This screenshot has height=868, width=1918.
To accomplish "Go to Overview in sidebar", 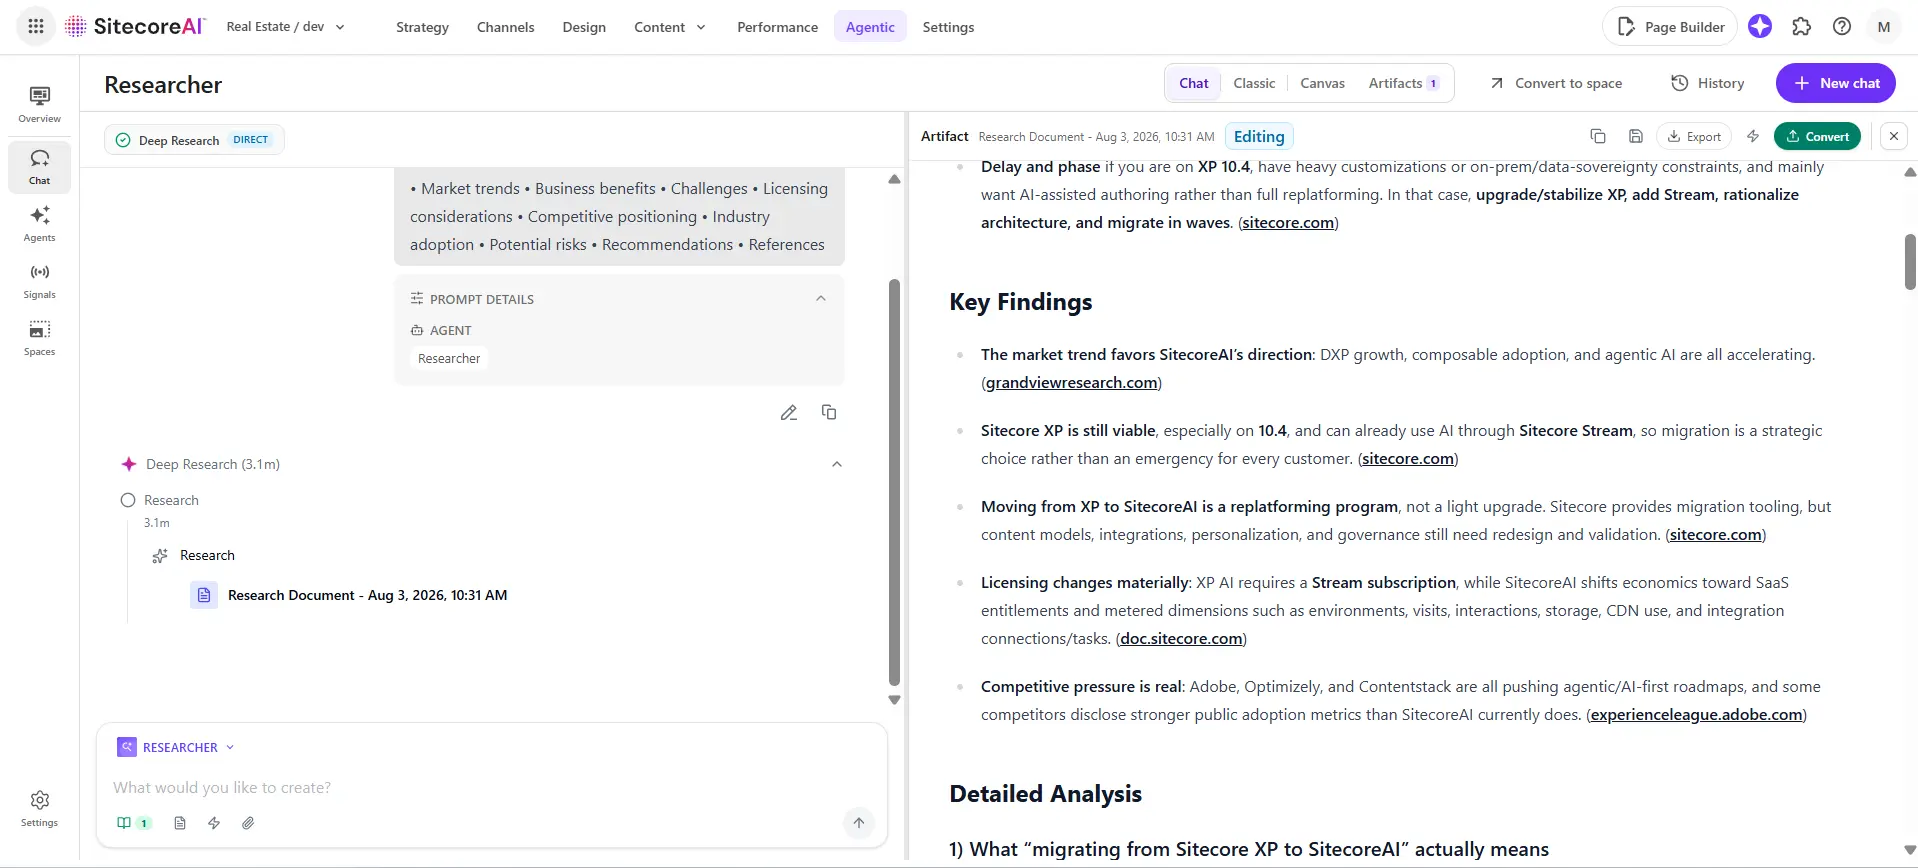I will point(40,104).
